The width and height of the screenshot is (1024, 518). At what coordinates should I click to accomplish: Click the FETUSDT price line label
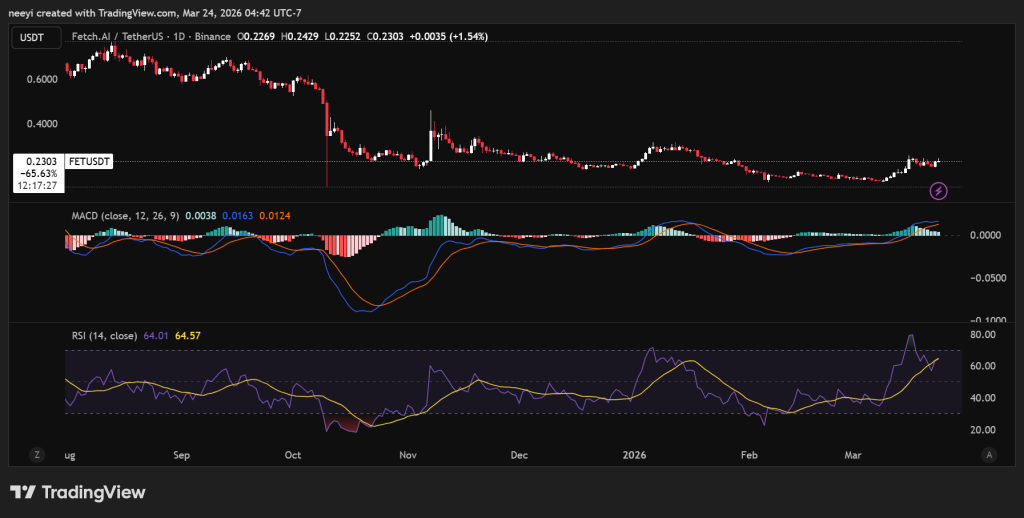pos(89,161)
